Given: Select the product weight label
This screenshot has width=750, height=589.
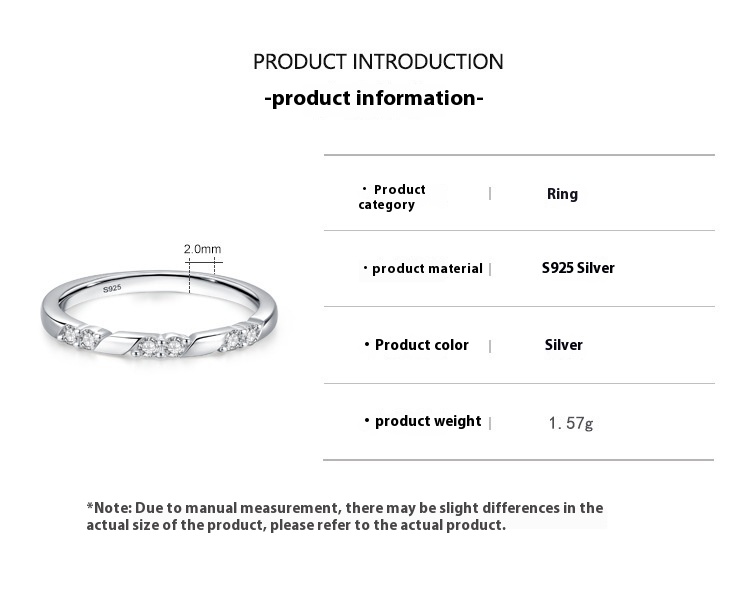Looking at the screenshot, I should click(x=427, y=421).
